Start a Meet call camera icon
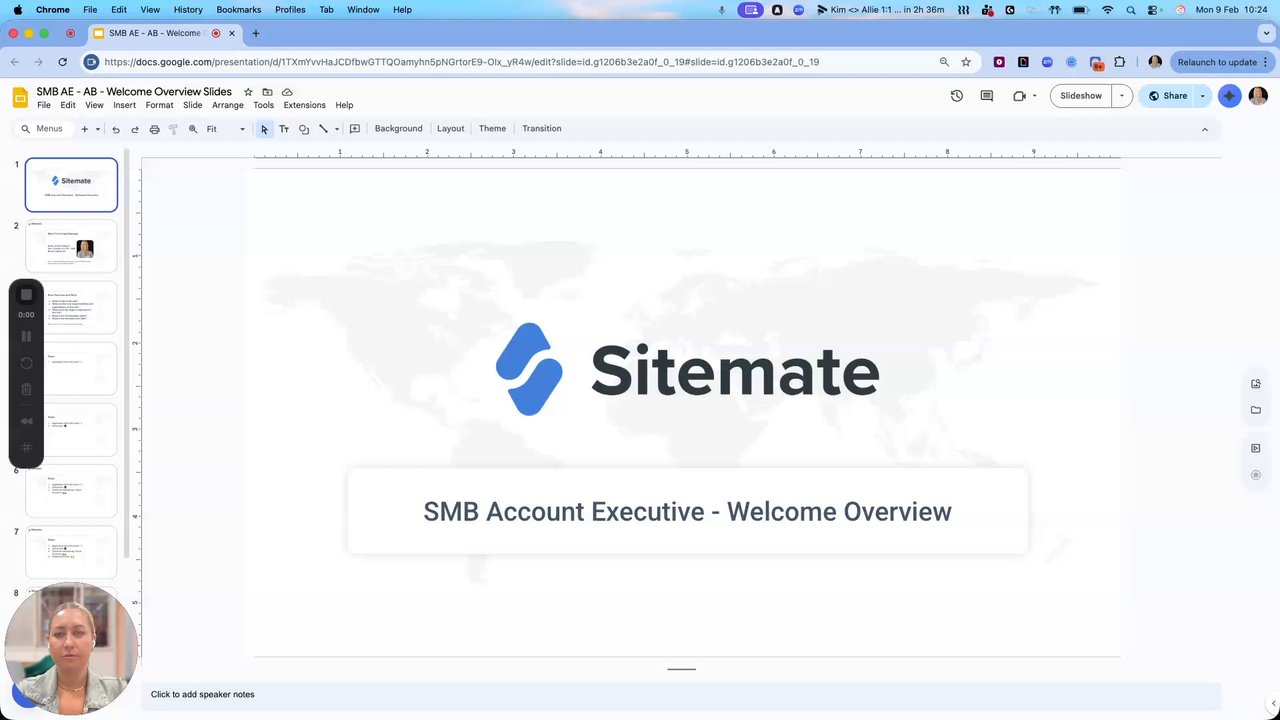The height and width of the screenshot is (720, 1280). (1019, 96)
